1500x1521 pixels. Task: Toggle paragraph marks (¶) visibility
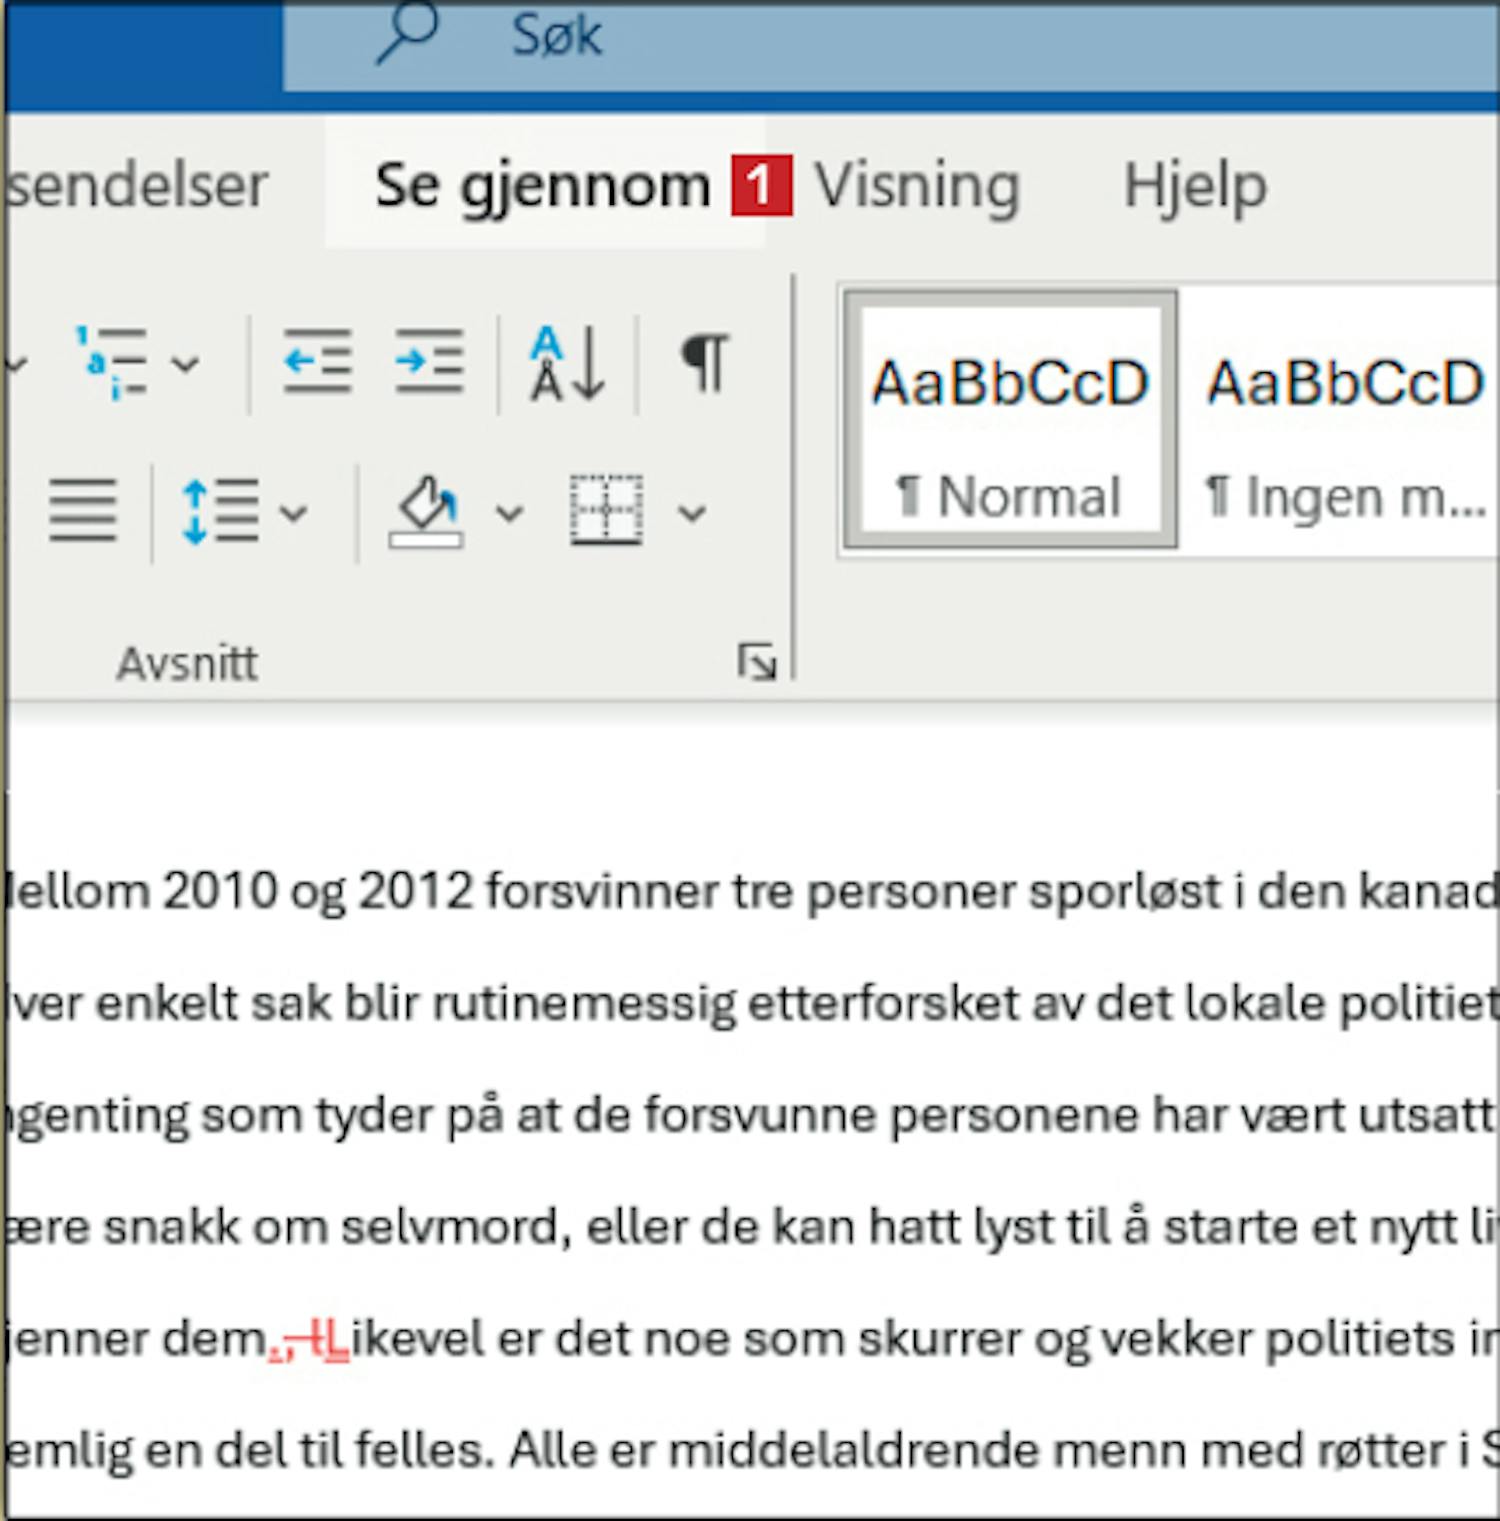coord(705,363)
